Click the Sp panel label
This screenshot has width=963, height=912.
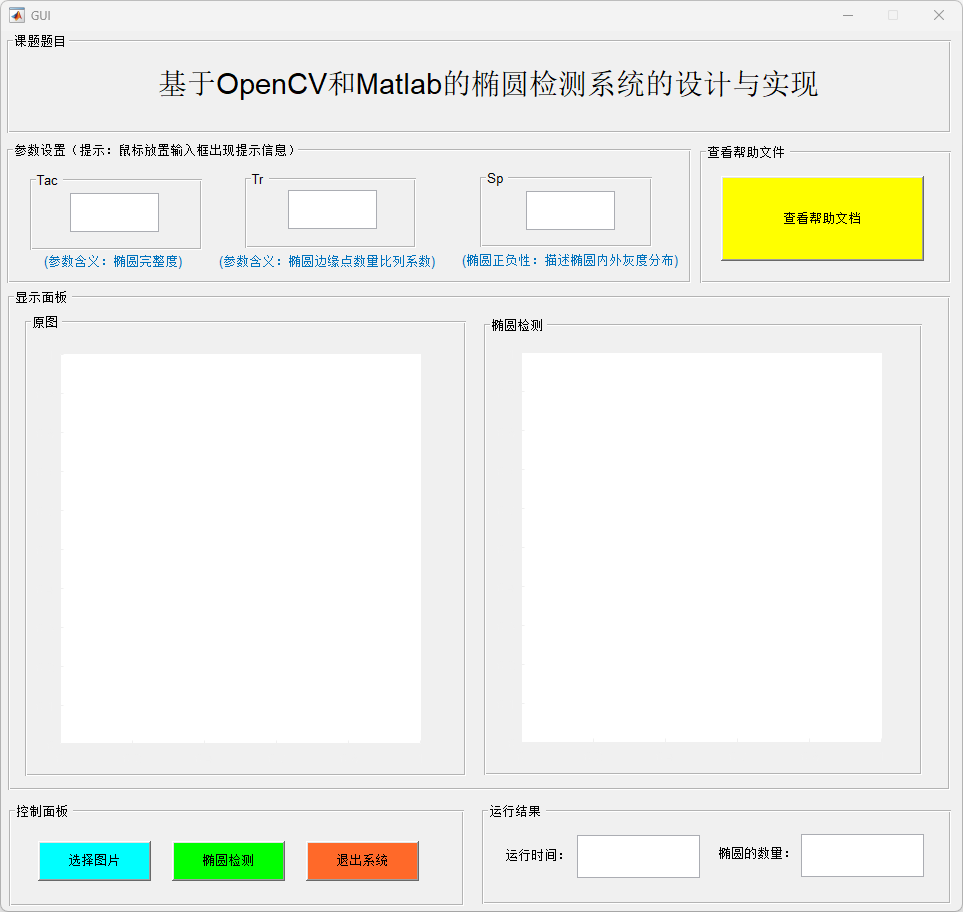coord(495,179)
